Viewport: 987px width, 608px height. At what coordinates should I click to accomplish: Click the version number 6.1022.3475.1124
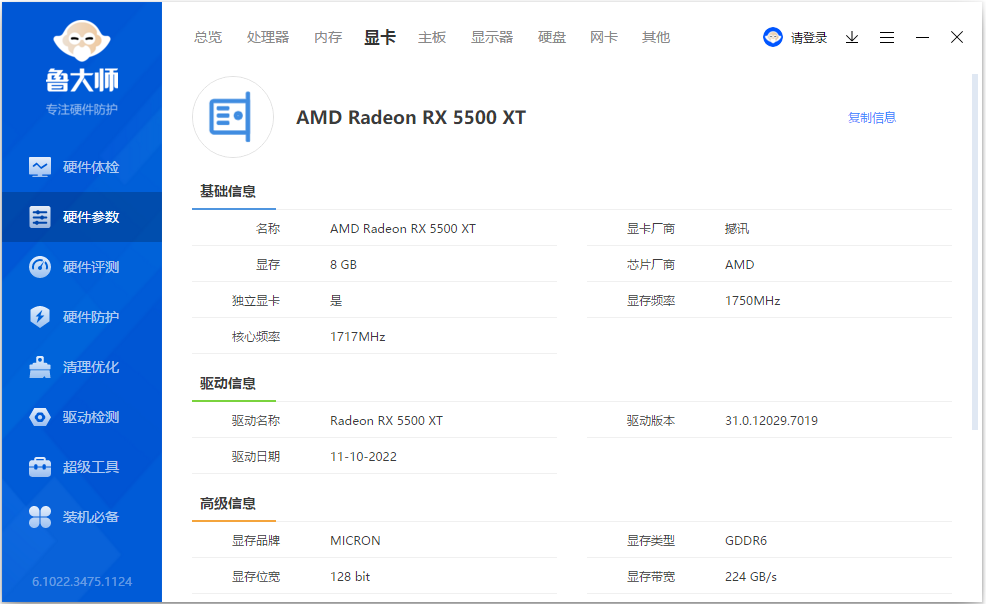(x=82, y=582)
